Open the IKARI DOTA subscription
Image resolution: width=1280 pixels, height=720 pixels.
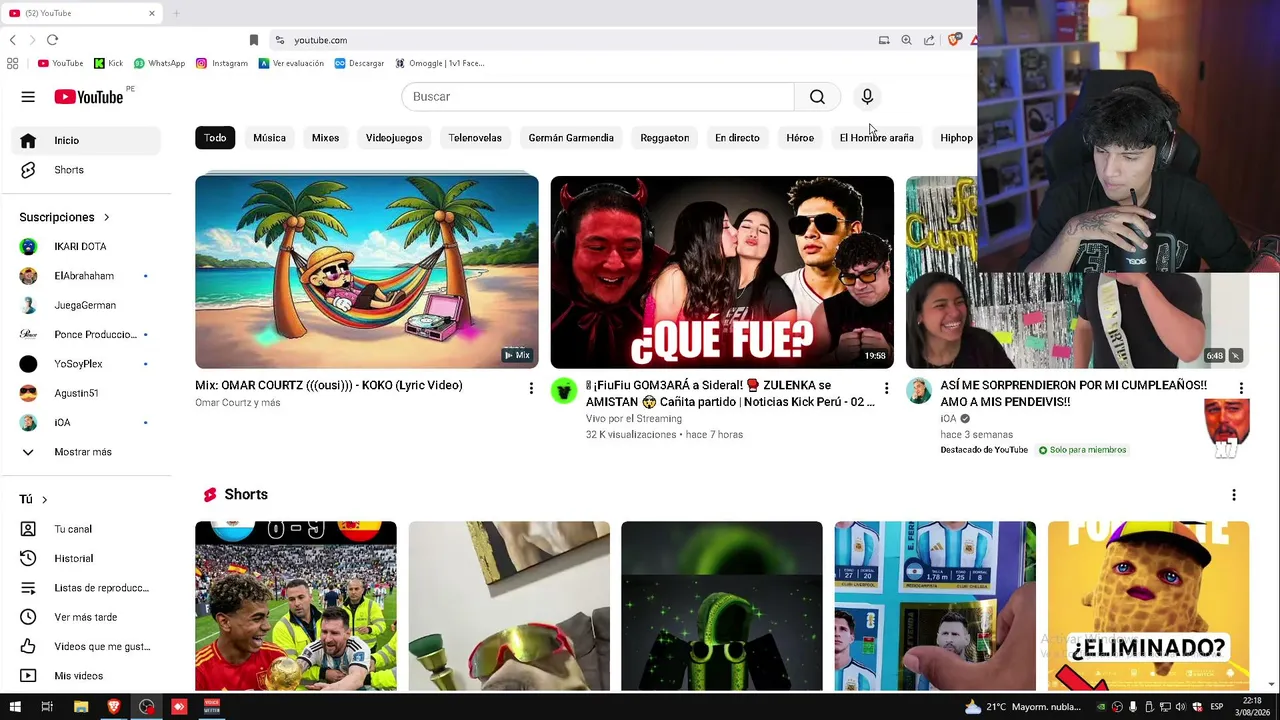click(x=86, y=247)
